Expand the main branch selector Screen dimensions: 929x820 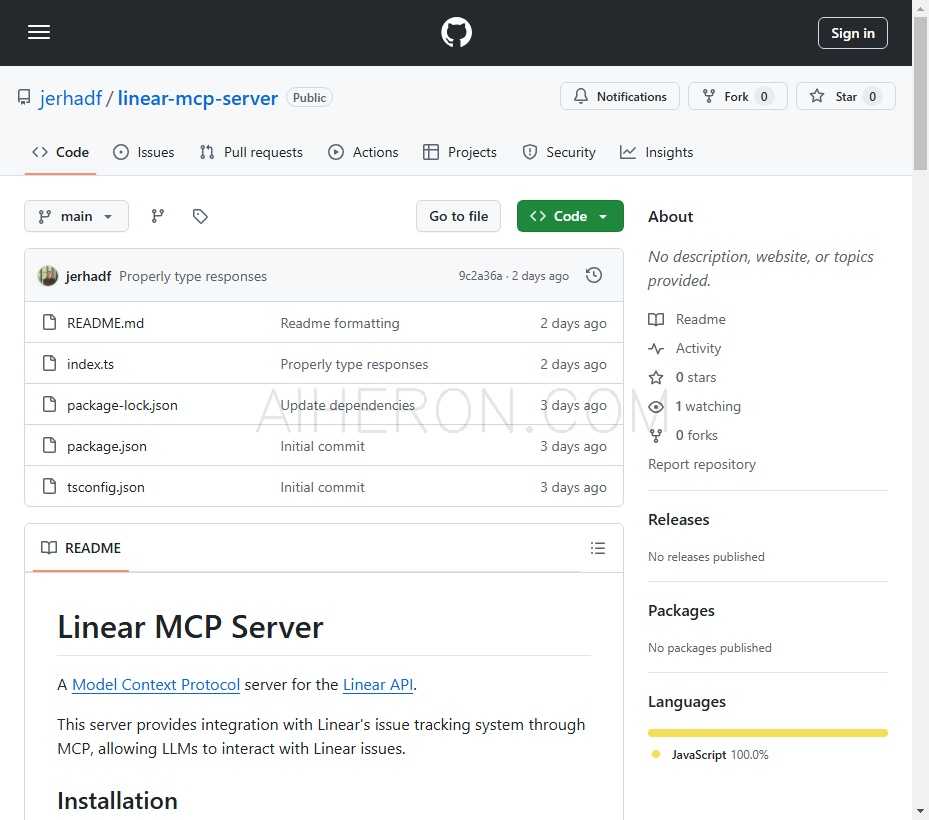pyautogui.click(x=77, y=216)
